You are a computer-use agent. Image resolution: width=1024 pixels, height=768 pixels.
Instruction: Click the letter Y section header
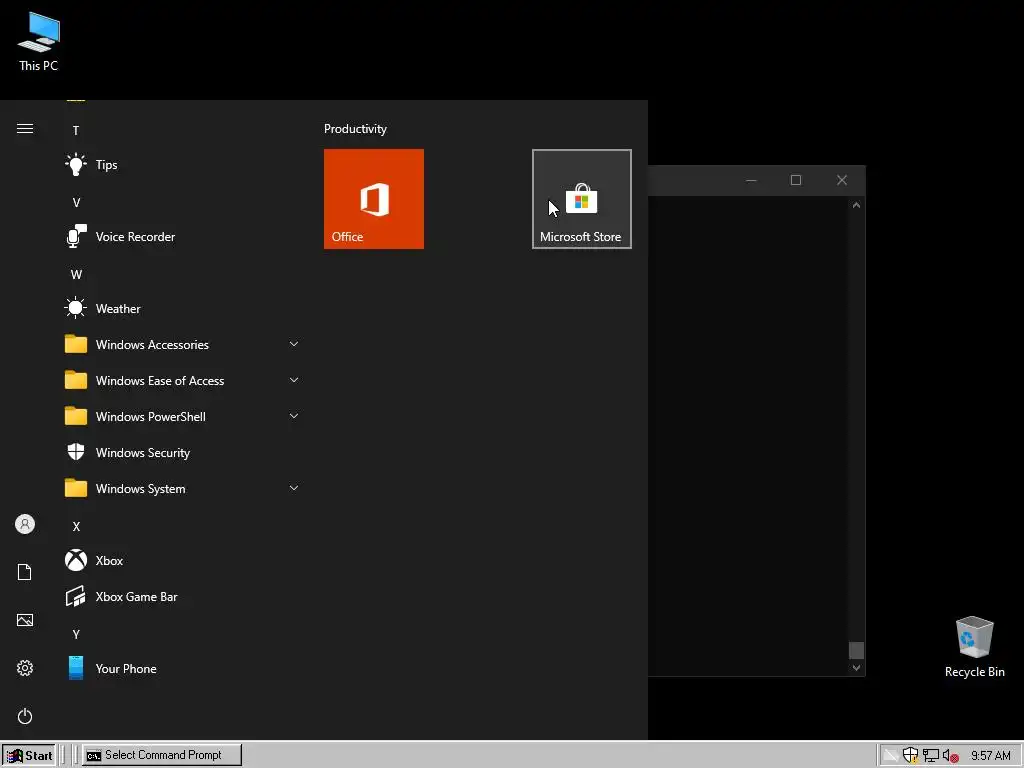pos(76,634)
